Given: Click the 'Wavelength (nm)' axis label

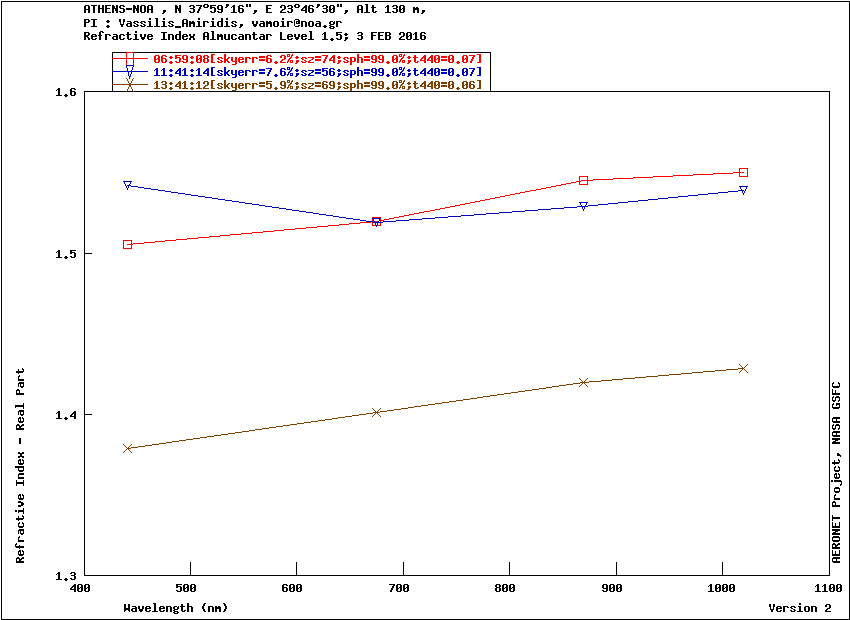Looking at the screenshot, I should click(176, 608).
